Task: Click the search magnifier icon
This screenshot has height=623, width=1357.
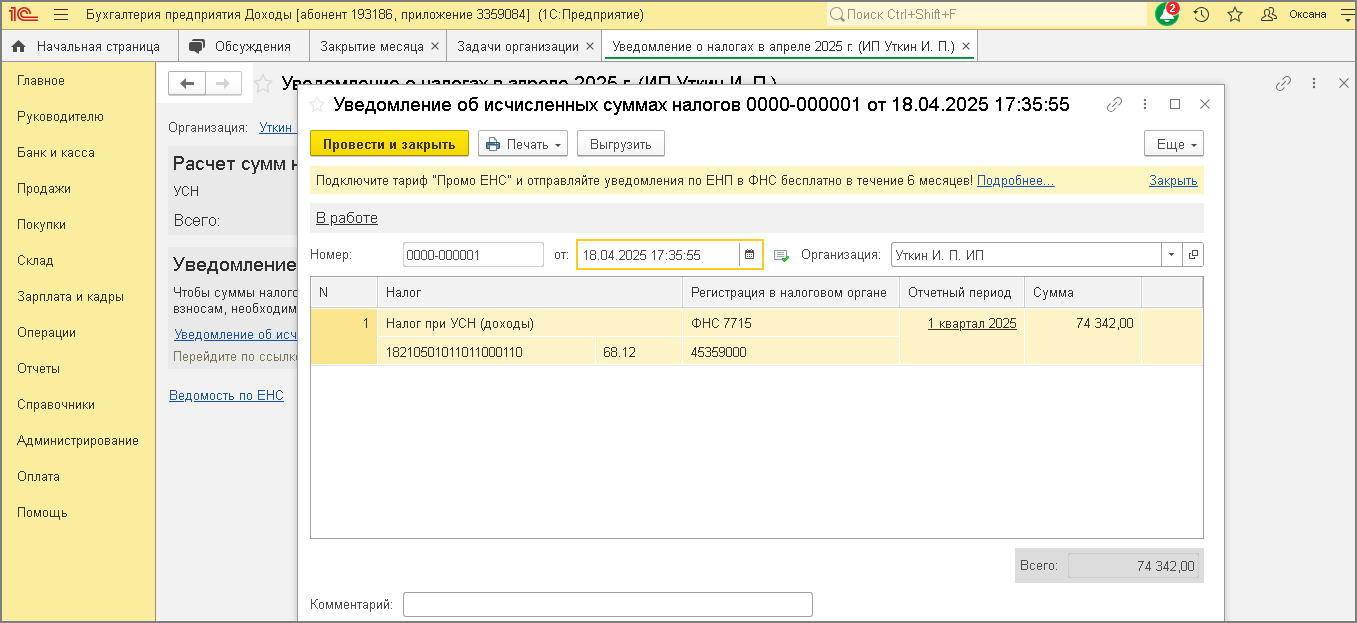Action: tap(837, 15)
